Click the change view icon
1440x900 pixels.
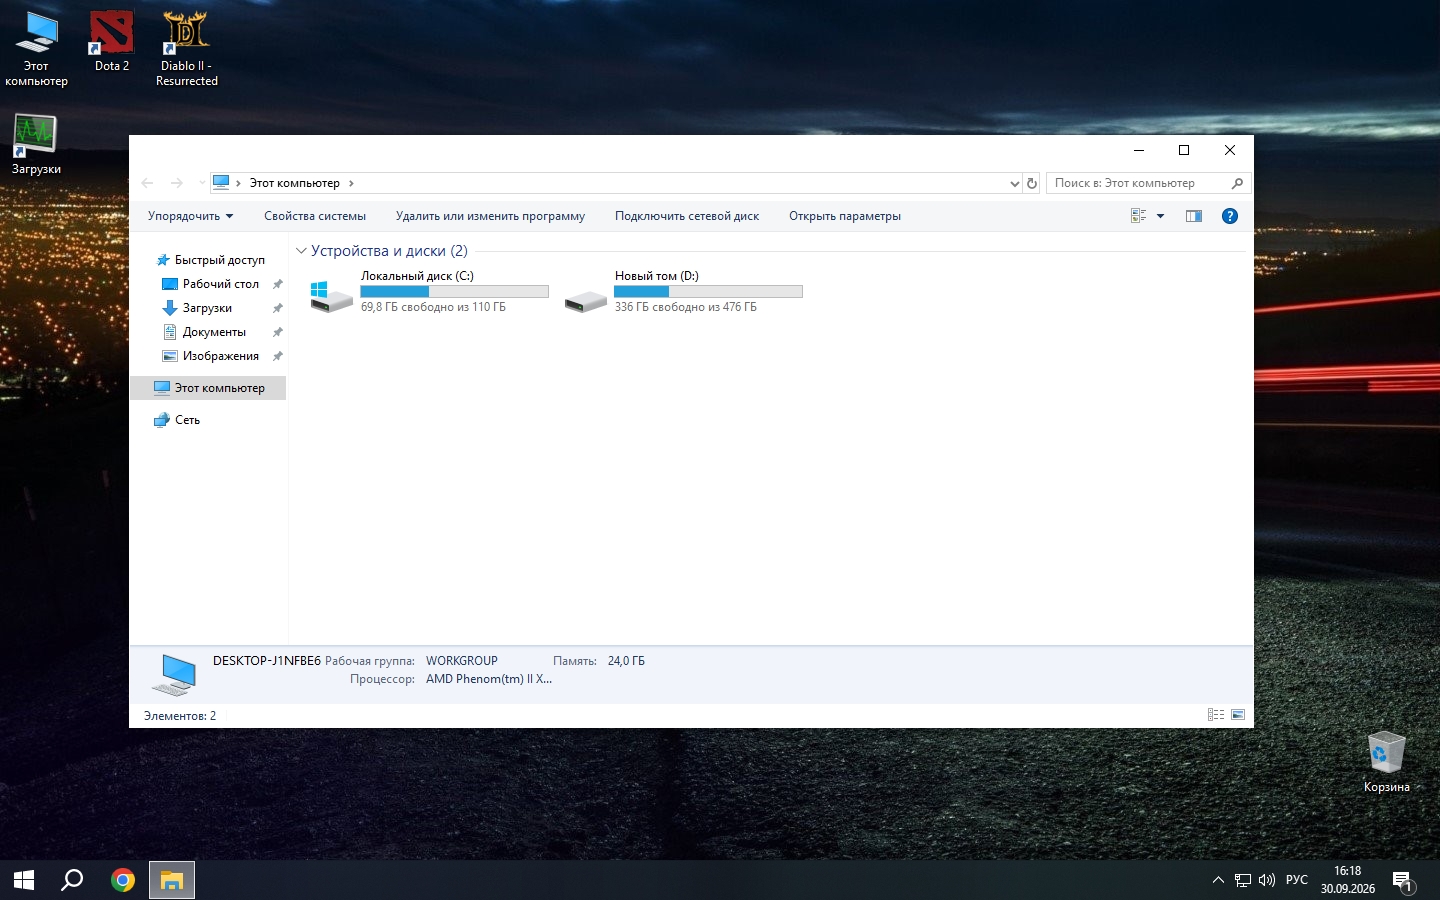pos(1138,216)
